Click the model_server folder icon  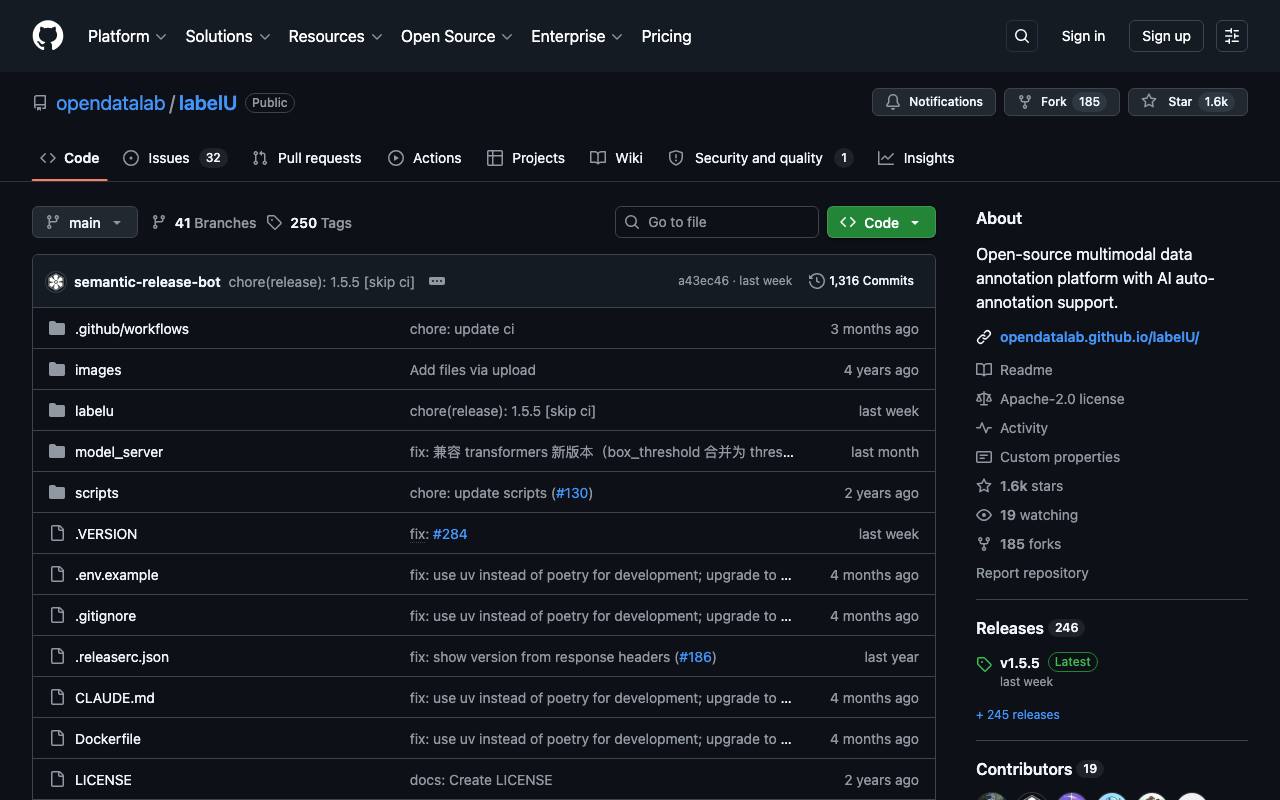click(x=57, y=451)
